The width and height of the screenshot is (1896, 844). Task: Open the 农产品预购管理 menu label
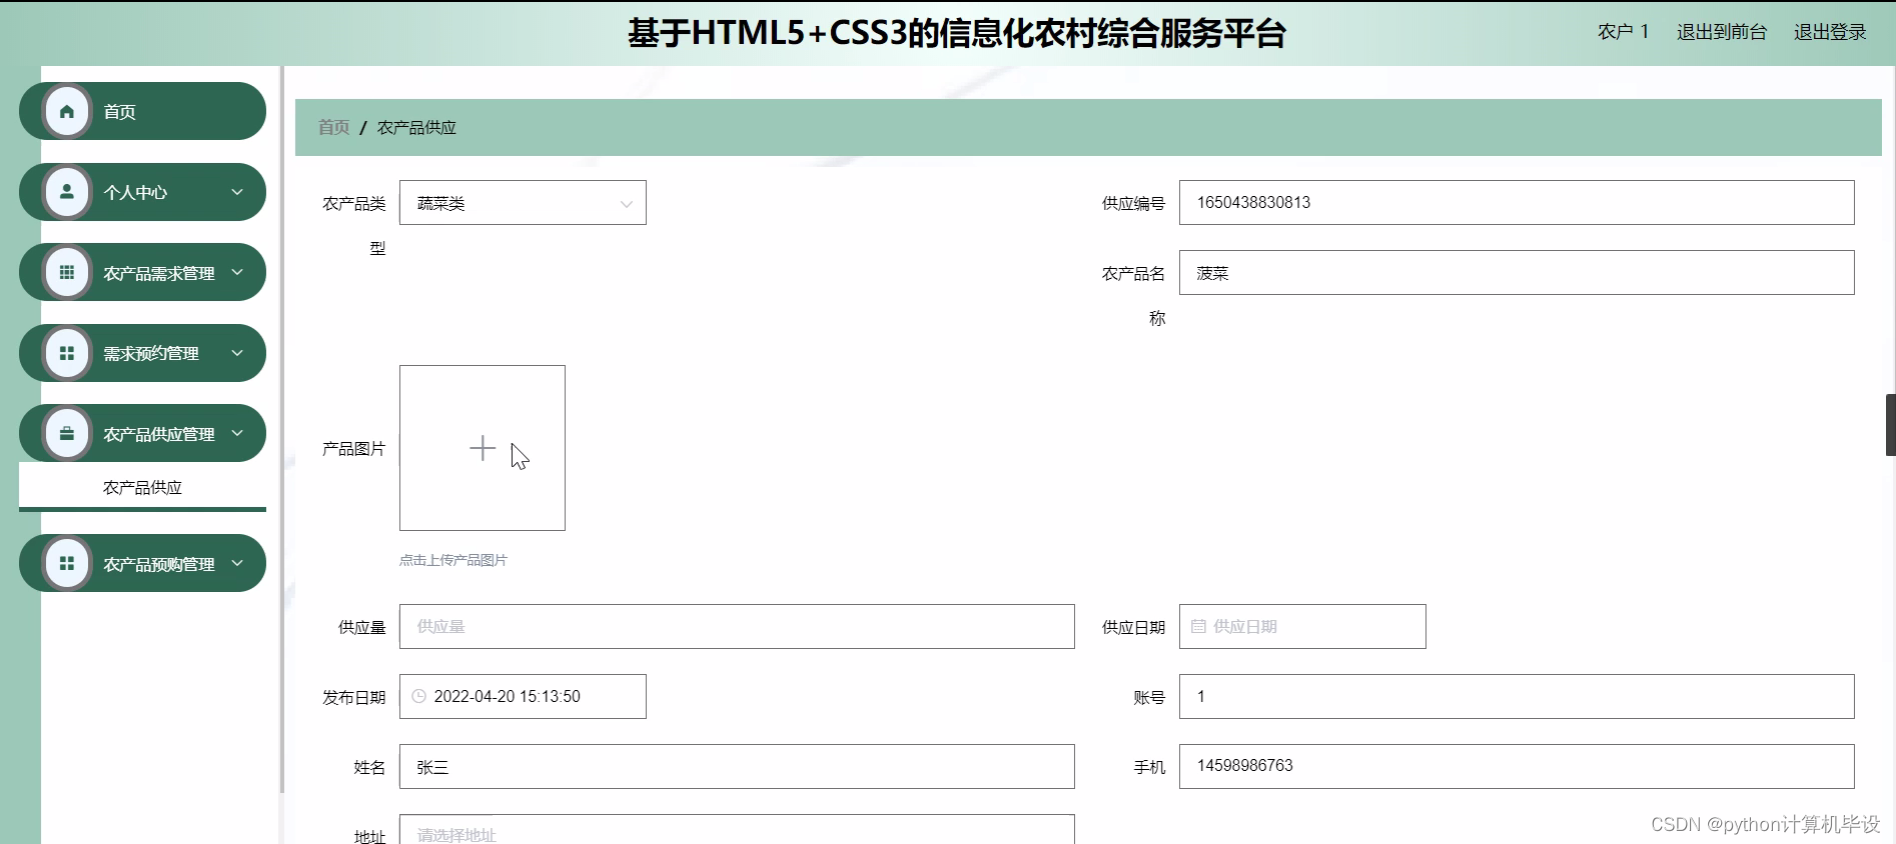point(159,564)
